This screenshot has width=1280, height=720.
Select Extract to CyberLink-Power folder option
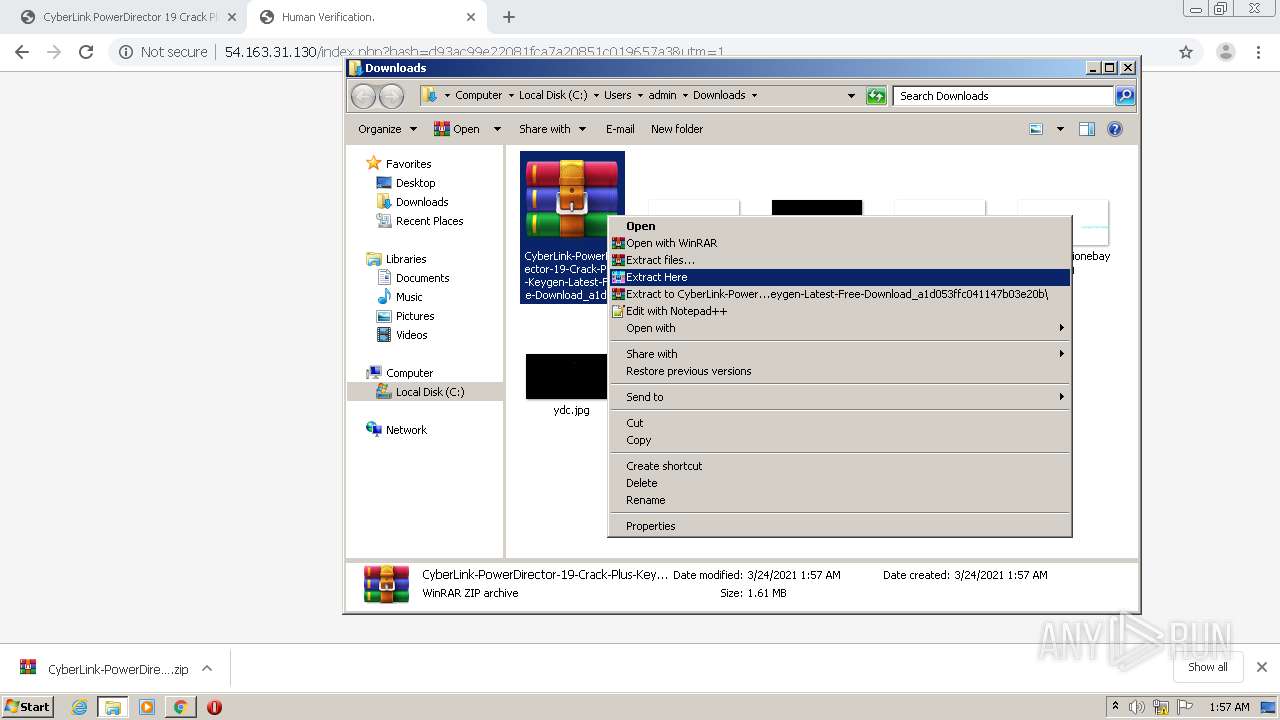click(840, 294)
